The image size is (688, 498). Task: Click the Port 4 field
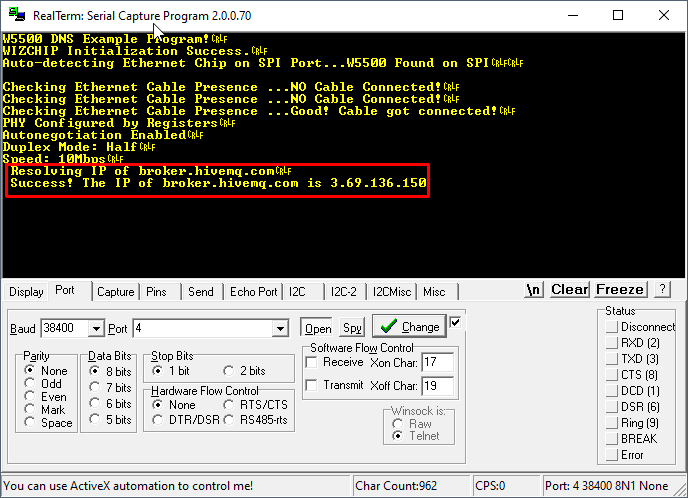[203, 328]
